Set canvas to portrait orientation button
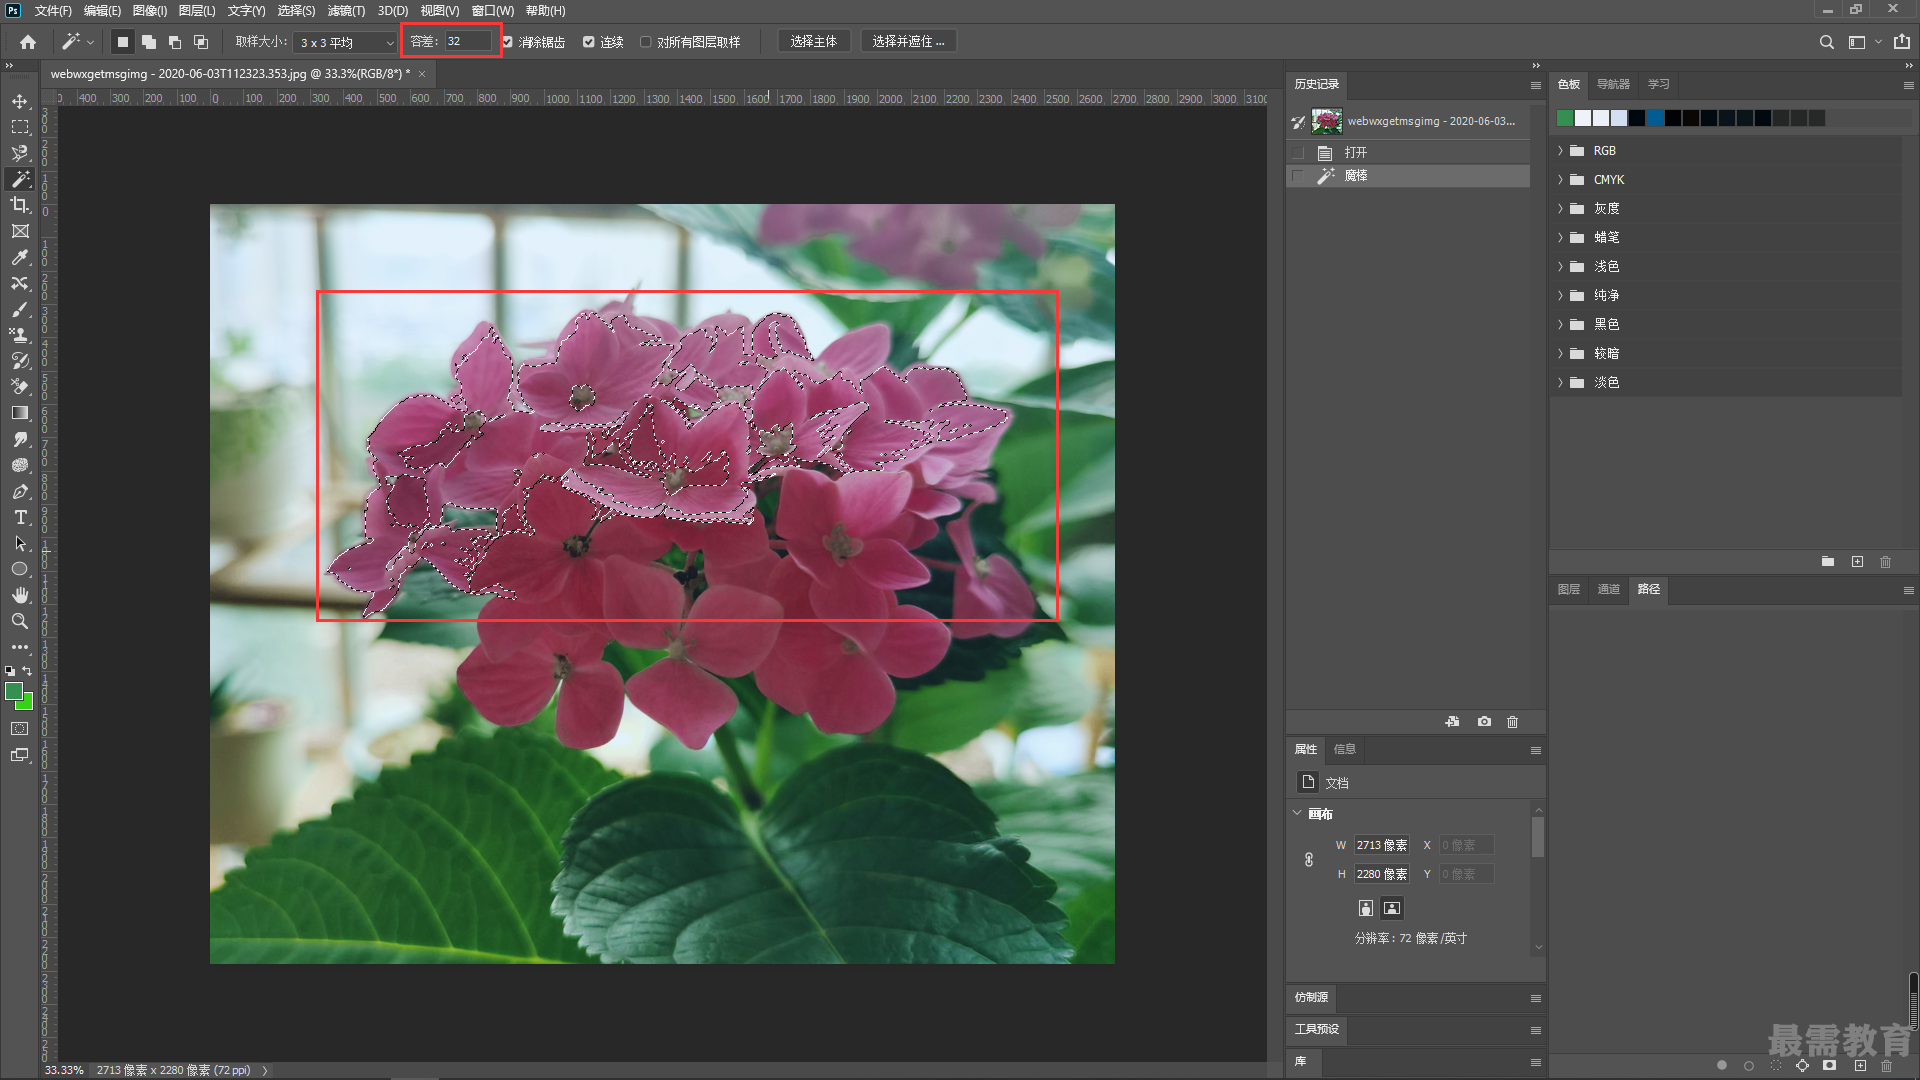 click(x=1366, y=909)
